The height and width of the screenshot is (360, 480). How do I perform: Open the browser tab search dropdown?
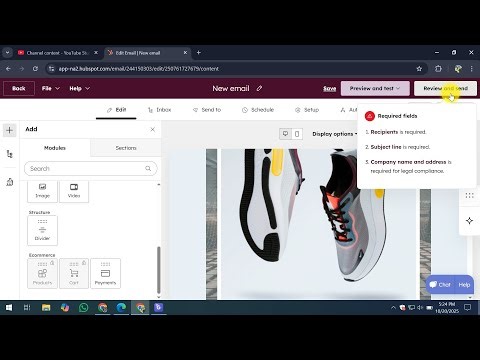[x=7, y=53]
